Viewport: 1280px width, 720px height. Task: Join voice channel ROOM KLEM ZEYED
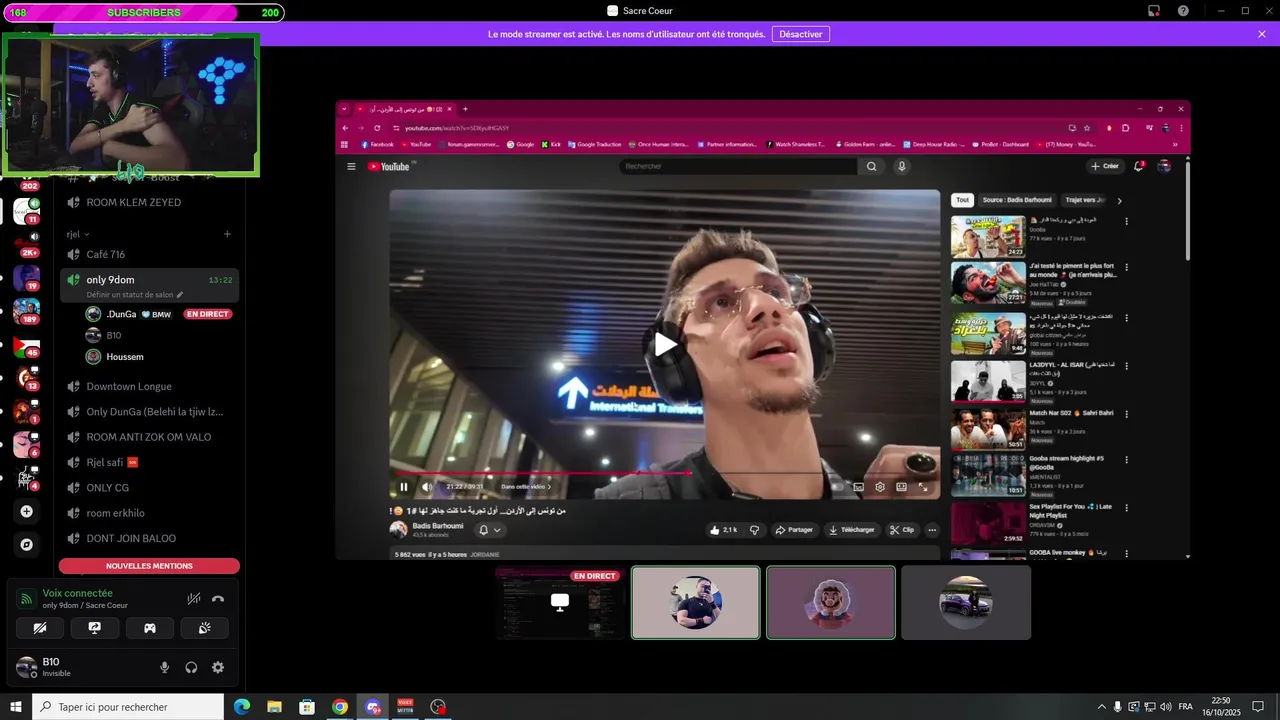coord(149,202)
